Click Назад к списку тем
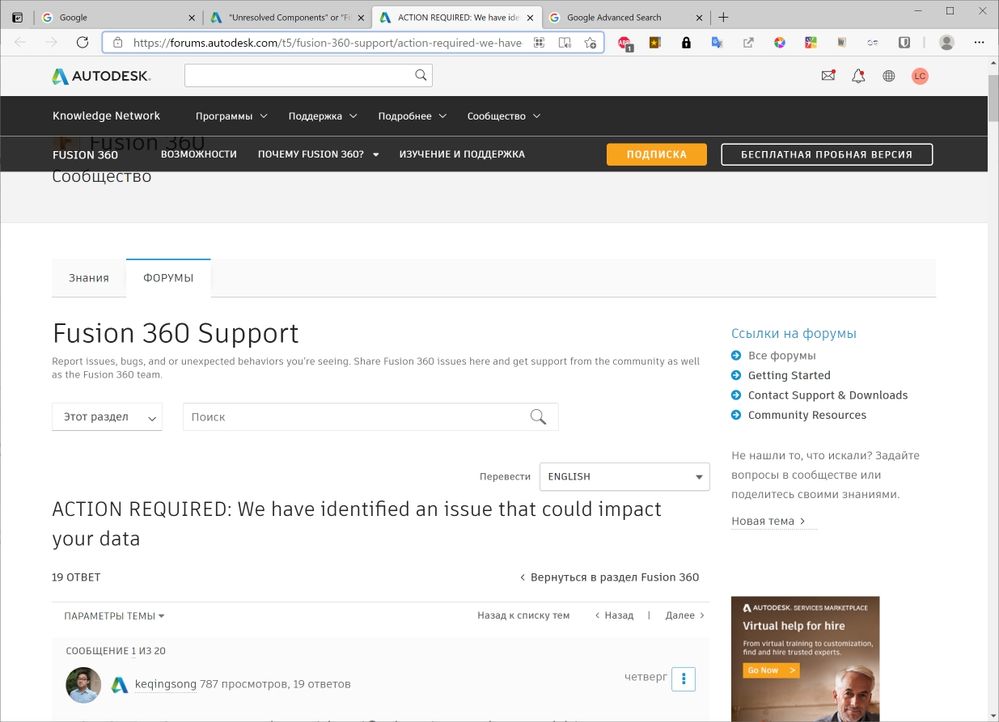999x722 pixels. click(523, 616)
